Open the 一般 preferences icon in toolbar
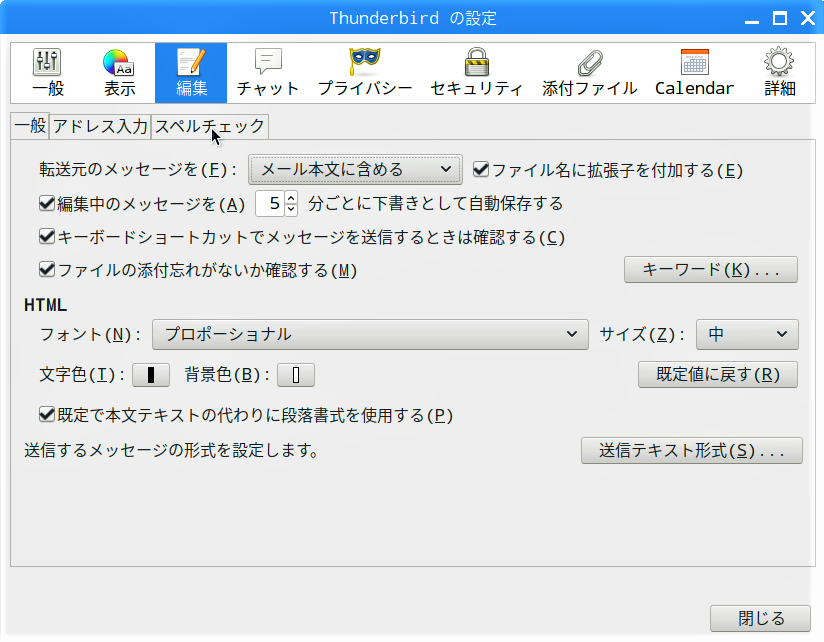This screenshot has width=824, height=642. tap(48, 73)
